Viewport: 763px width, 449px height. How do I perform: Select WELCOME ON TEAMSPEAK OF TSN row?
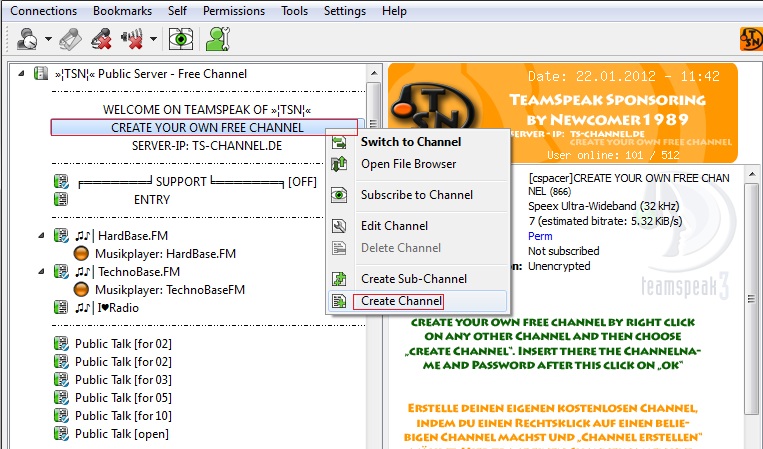coord(207,109)
